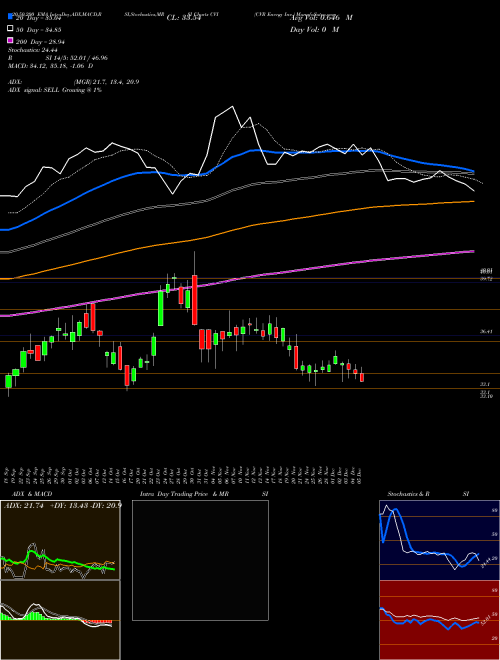Viewport: 500px width, 660px height.
Task: Select the '20 Day - 33.94' legend text
Action: pos(38,18)
